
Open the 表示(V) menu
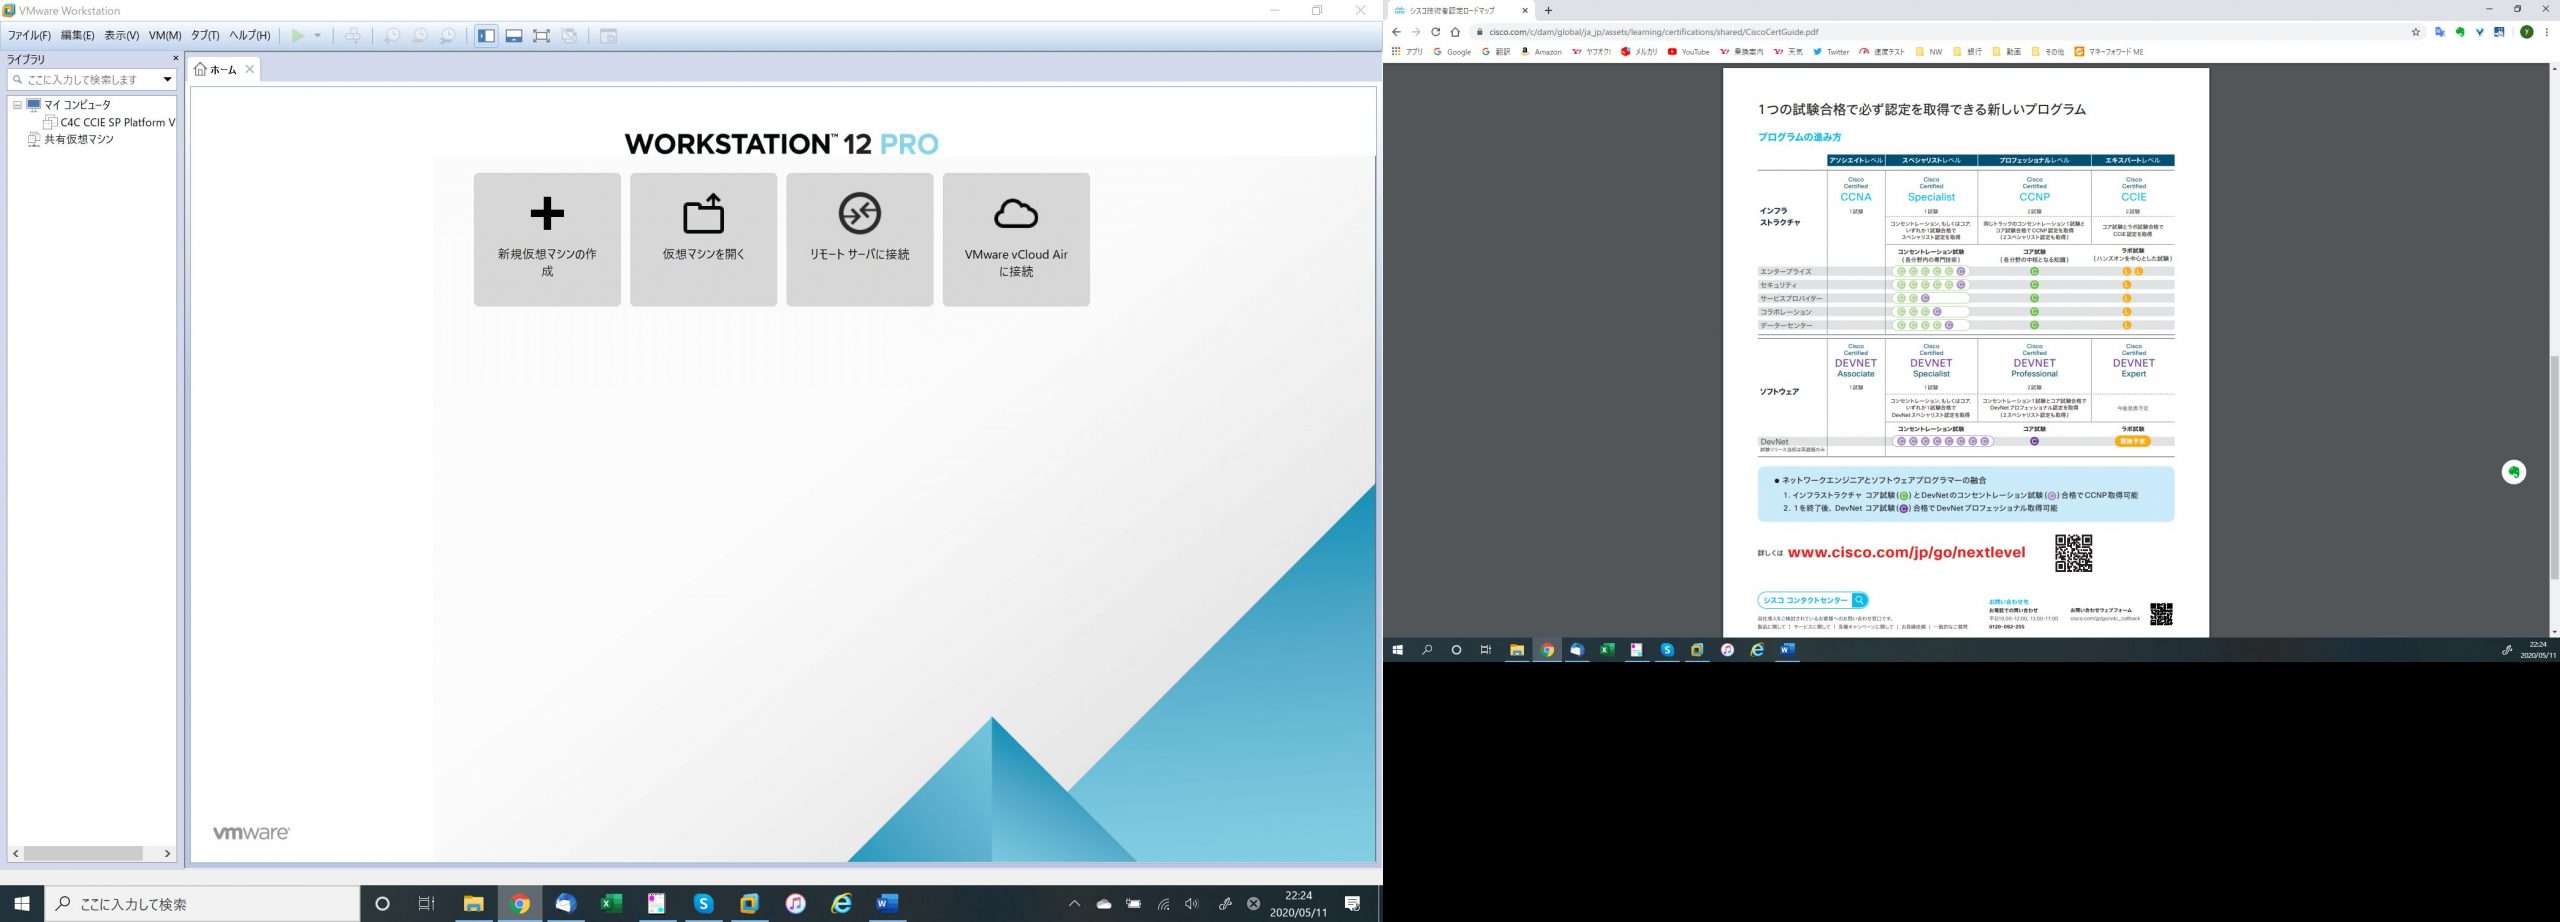[121, 35]
